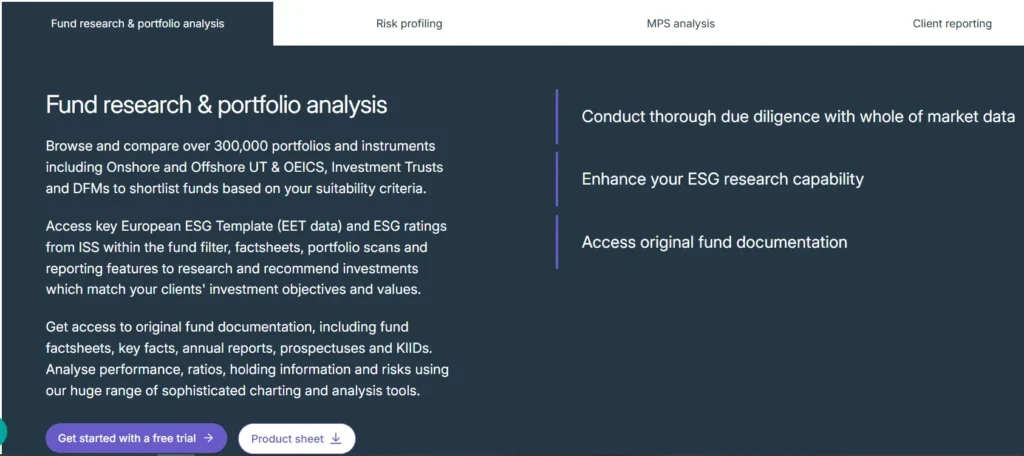1024x456 pixels.
Task: Click the teal circular widget at the left edge
Action: 2,431
